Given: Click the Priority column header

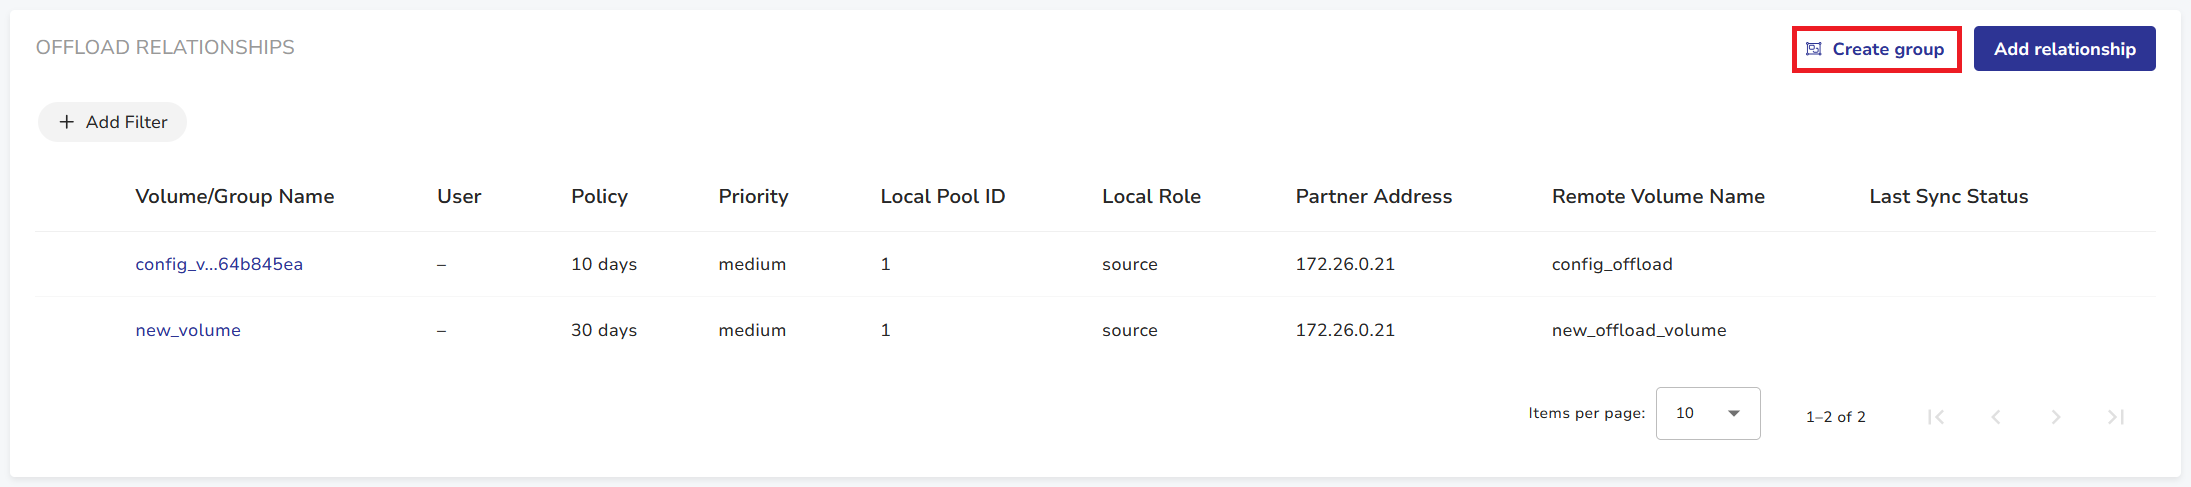Looking at the screenshot, I should pyautogui.click(x=753, y=197).
